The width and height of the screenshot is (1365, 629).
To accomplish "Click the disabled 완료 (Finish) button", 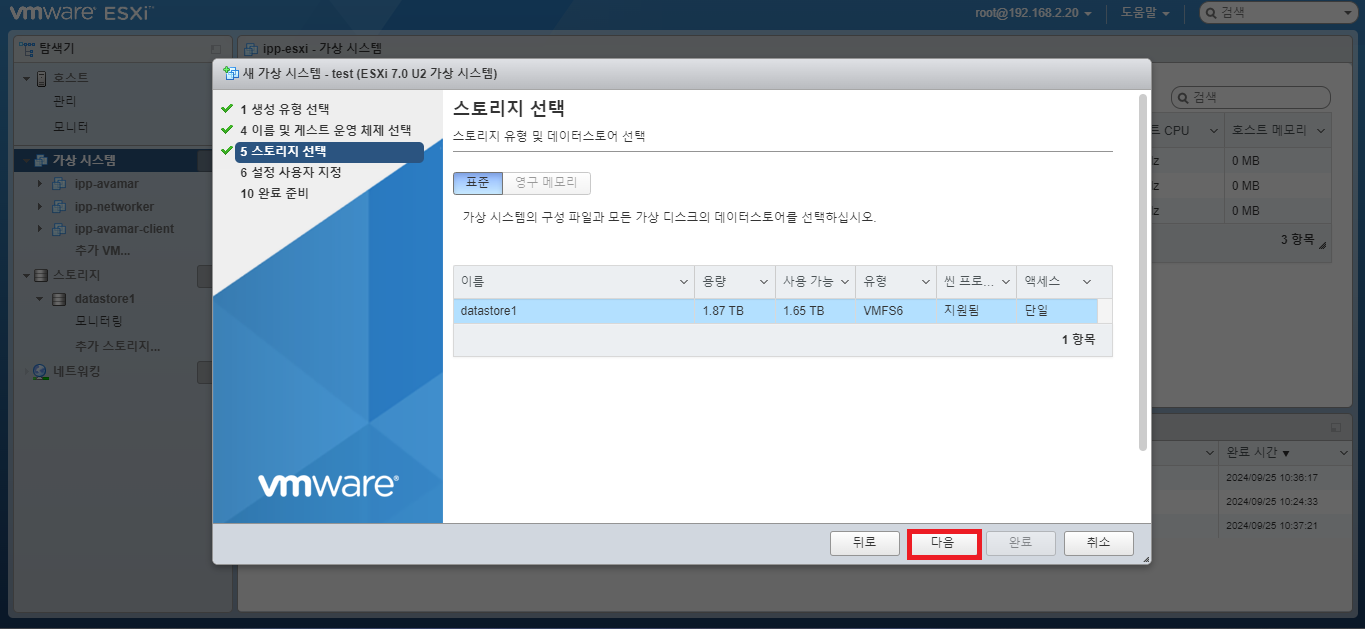I will tap(1020, 543).
